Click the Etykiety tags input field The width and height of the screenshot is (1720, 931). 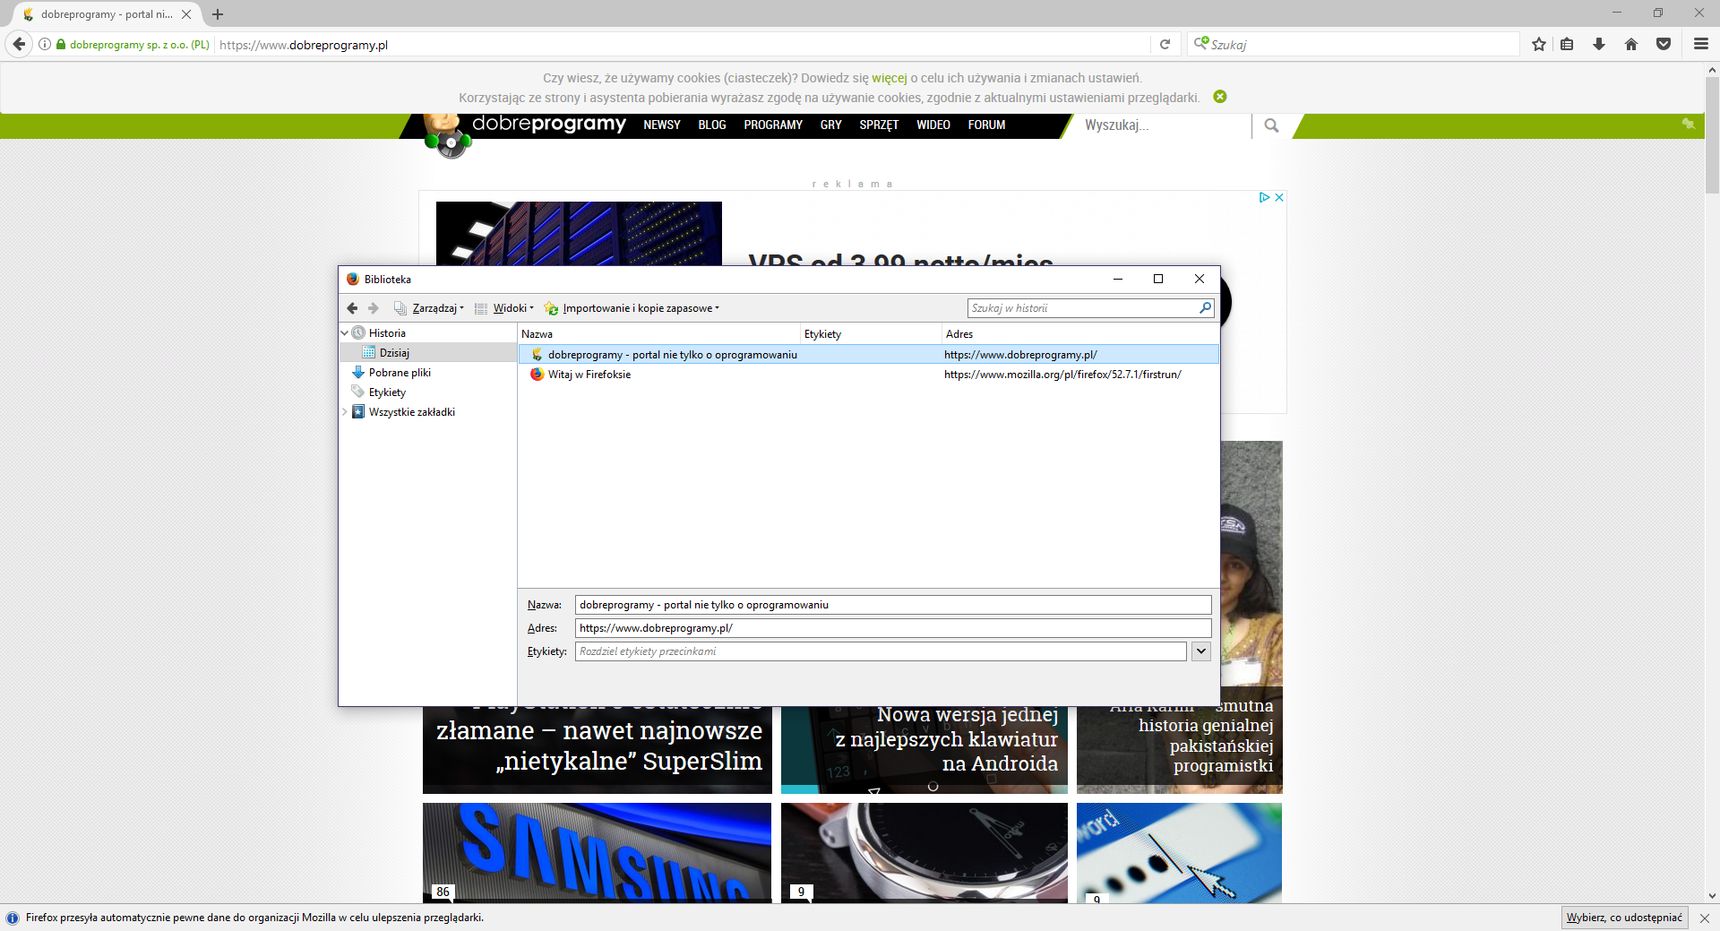(x=880, y=651)
